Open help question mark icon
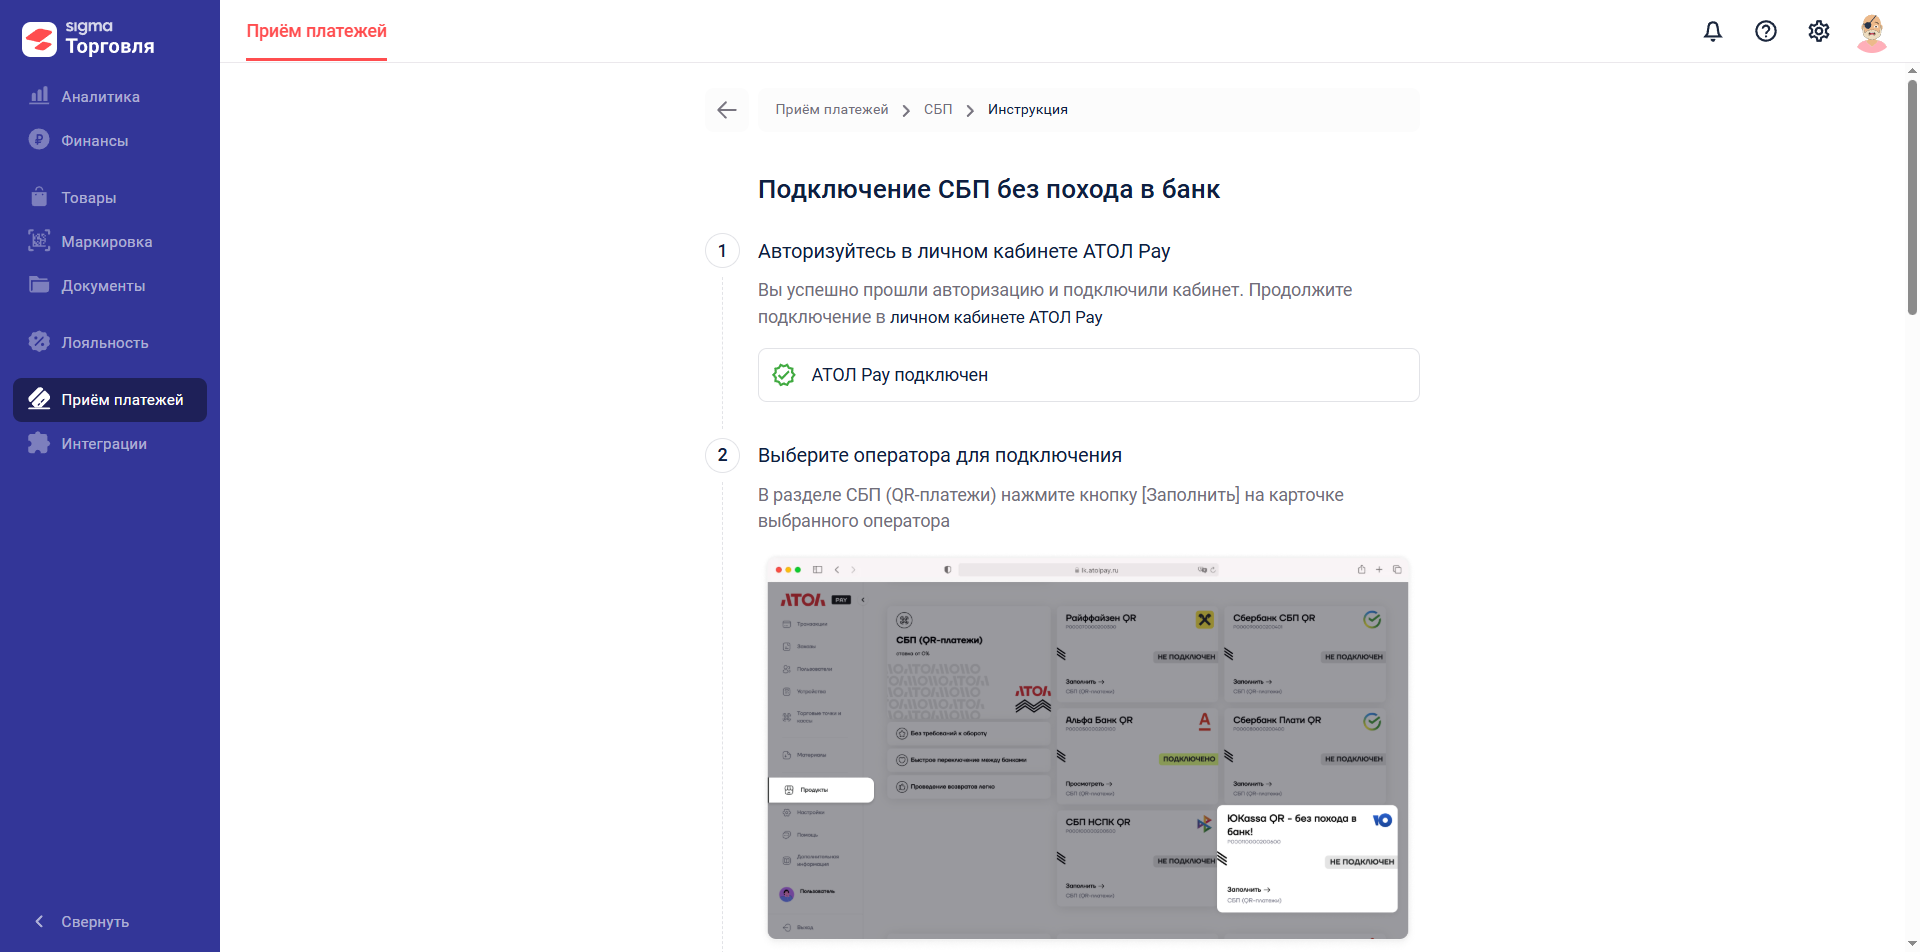1920x952 pixels. tap(1766, 31)
